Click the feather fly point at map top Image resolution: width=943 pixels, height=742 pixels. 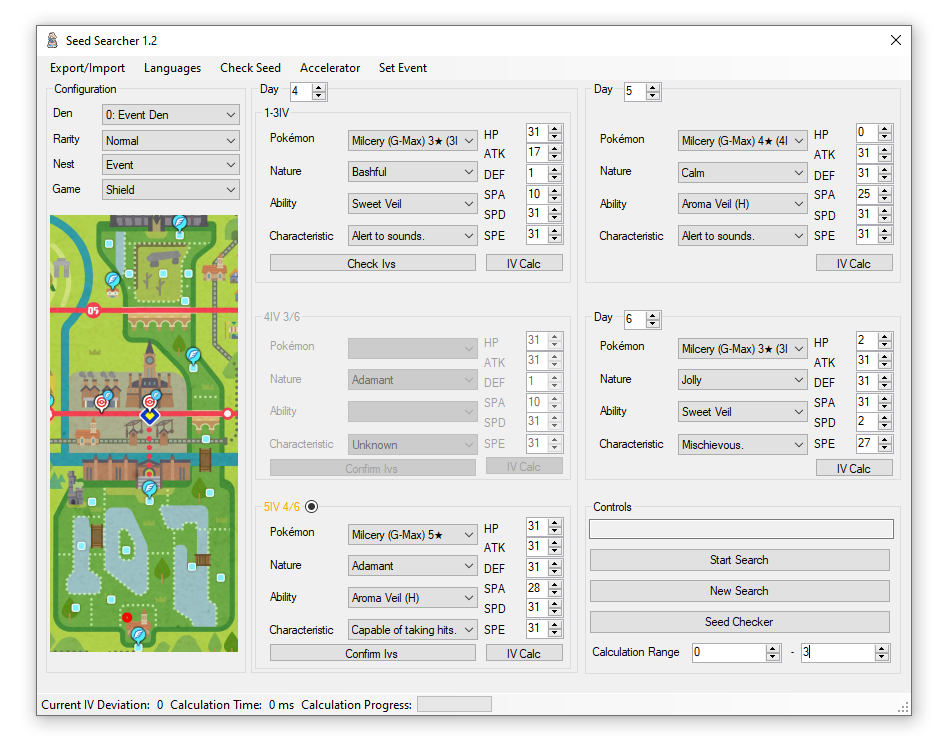(180, 222)
